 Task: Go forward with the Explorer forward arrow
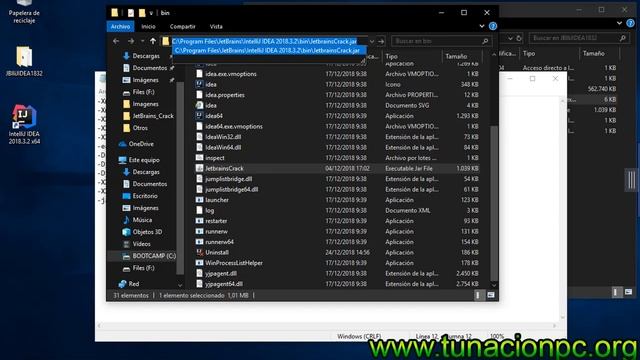(x=131, y=41)
